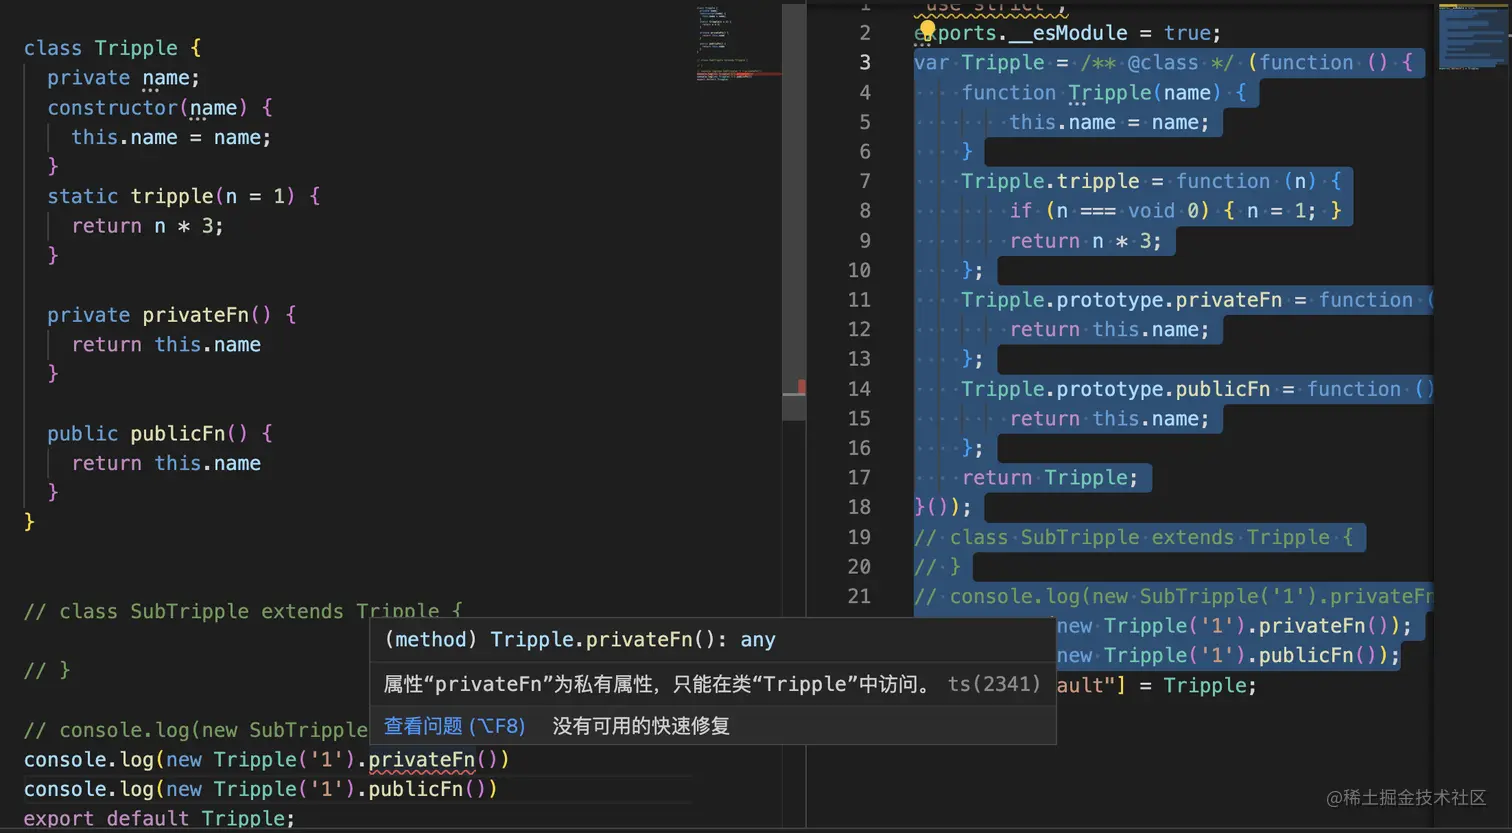Click "(method) Tripple.privateFn(): any" in hover popup
1512x833 pixels.
coord(580,640)
